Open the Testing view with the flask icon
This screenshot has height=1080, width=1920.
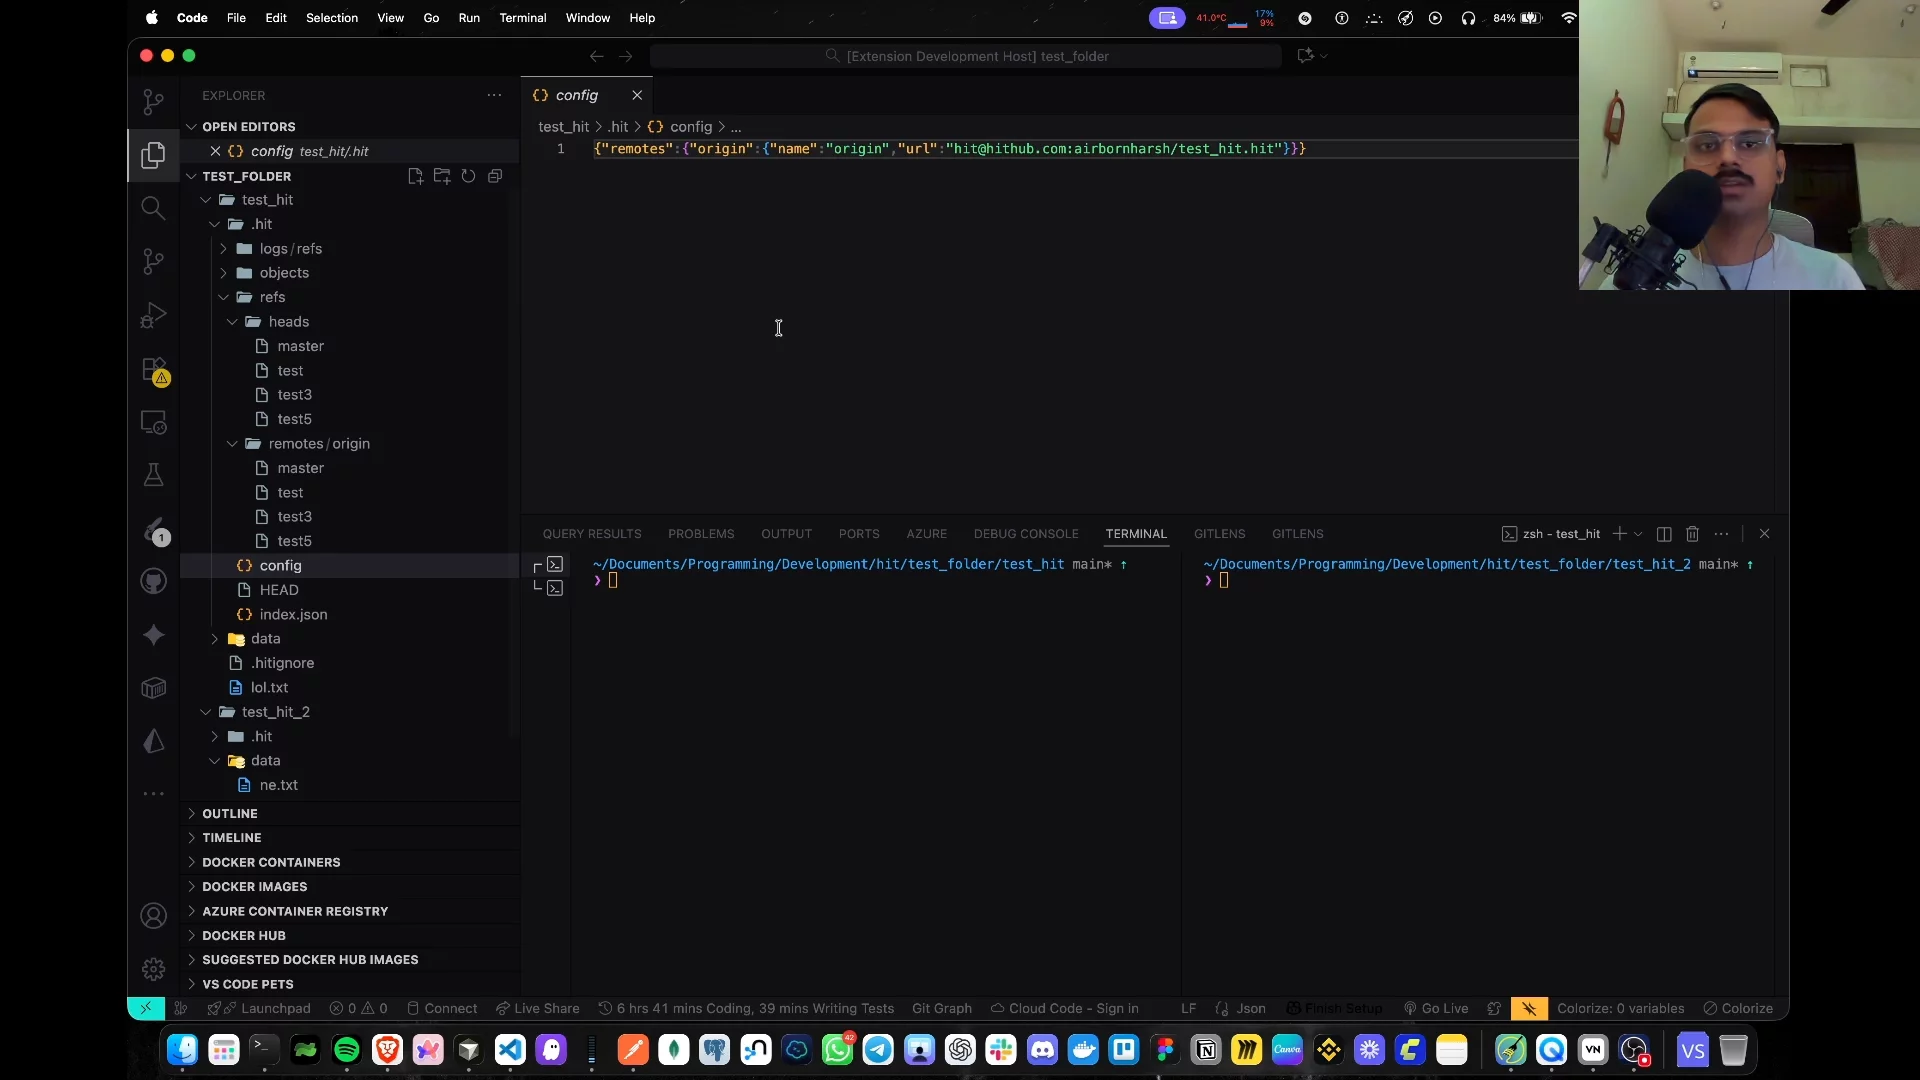(x=153, y=474)
